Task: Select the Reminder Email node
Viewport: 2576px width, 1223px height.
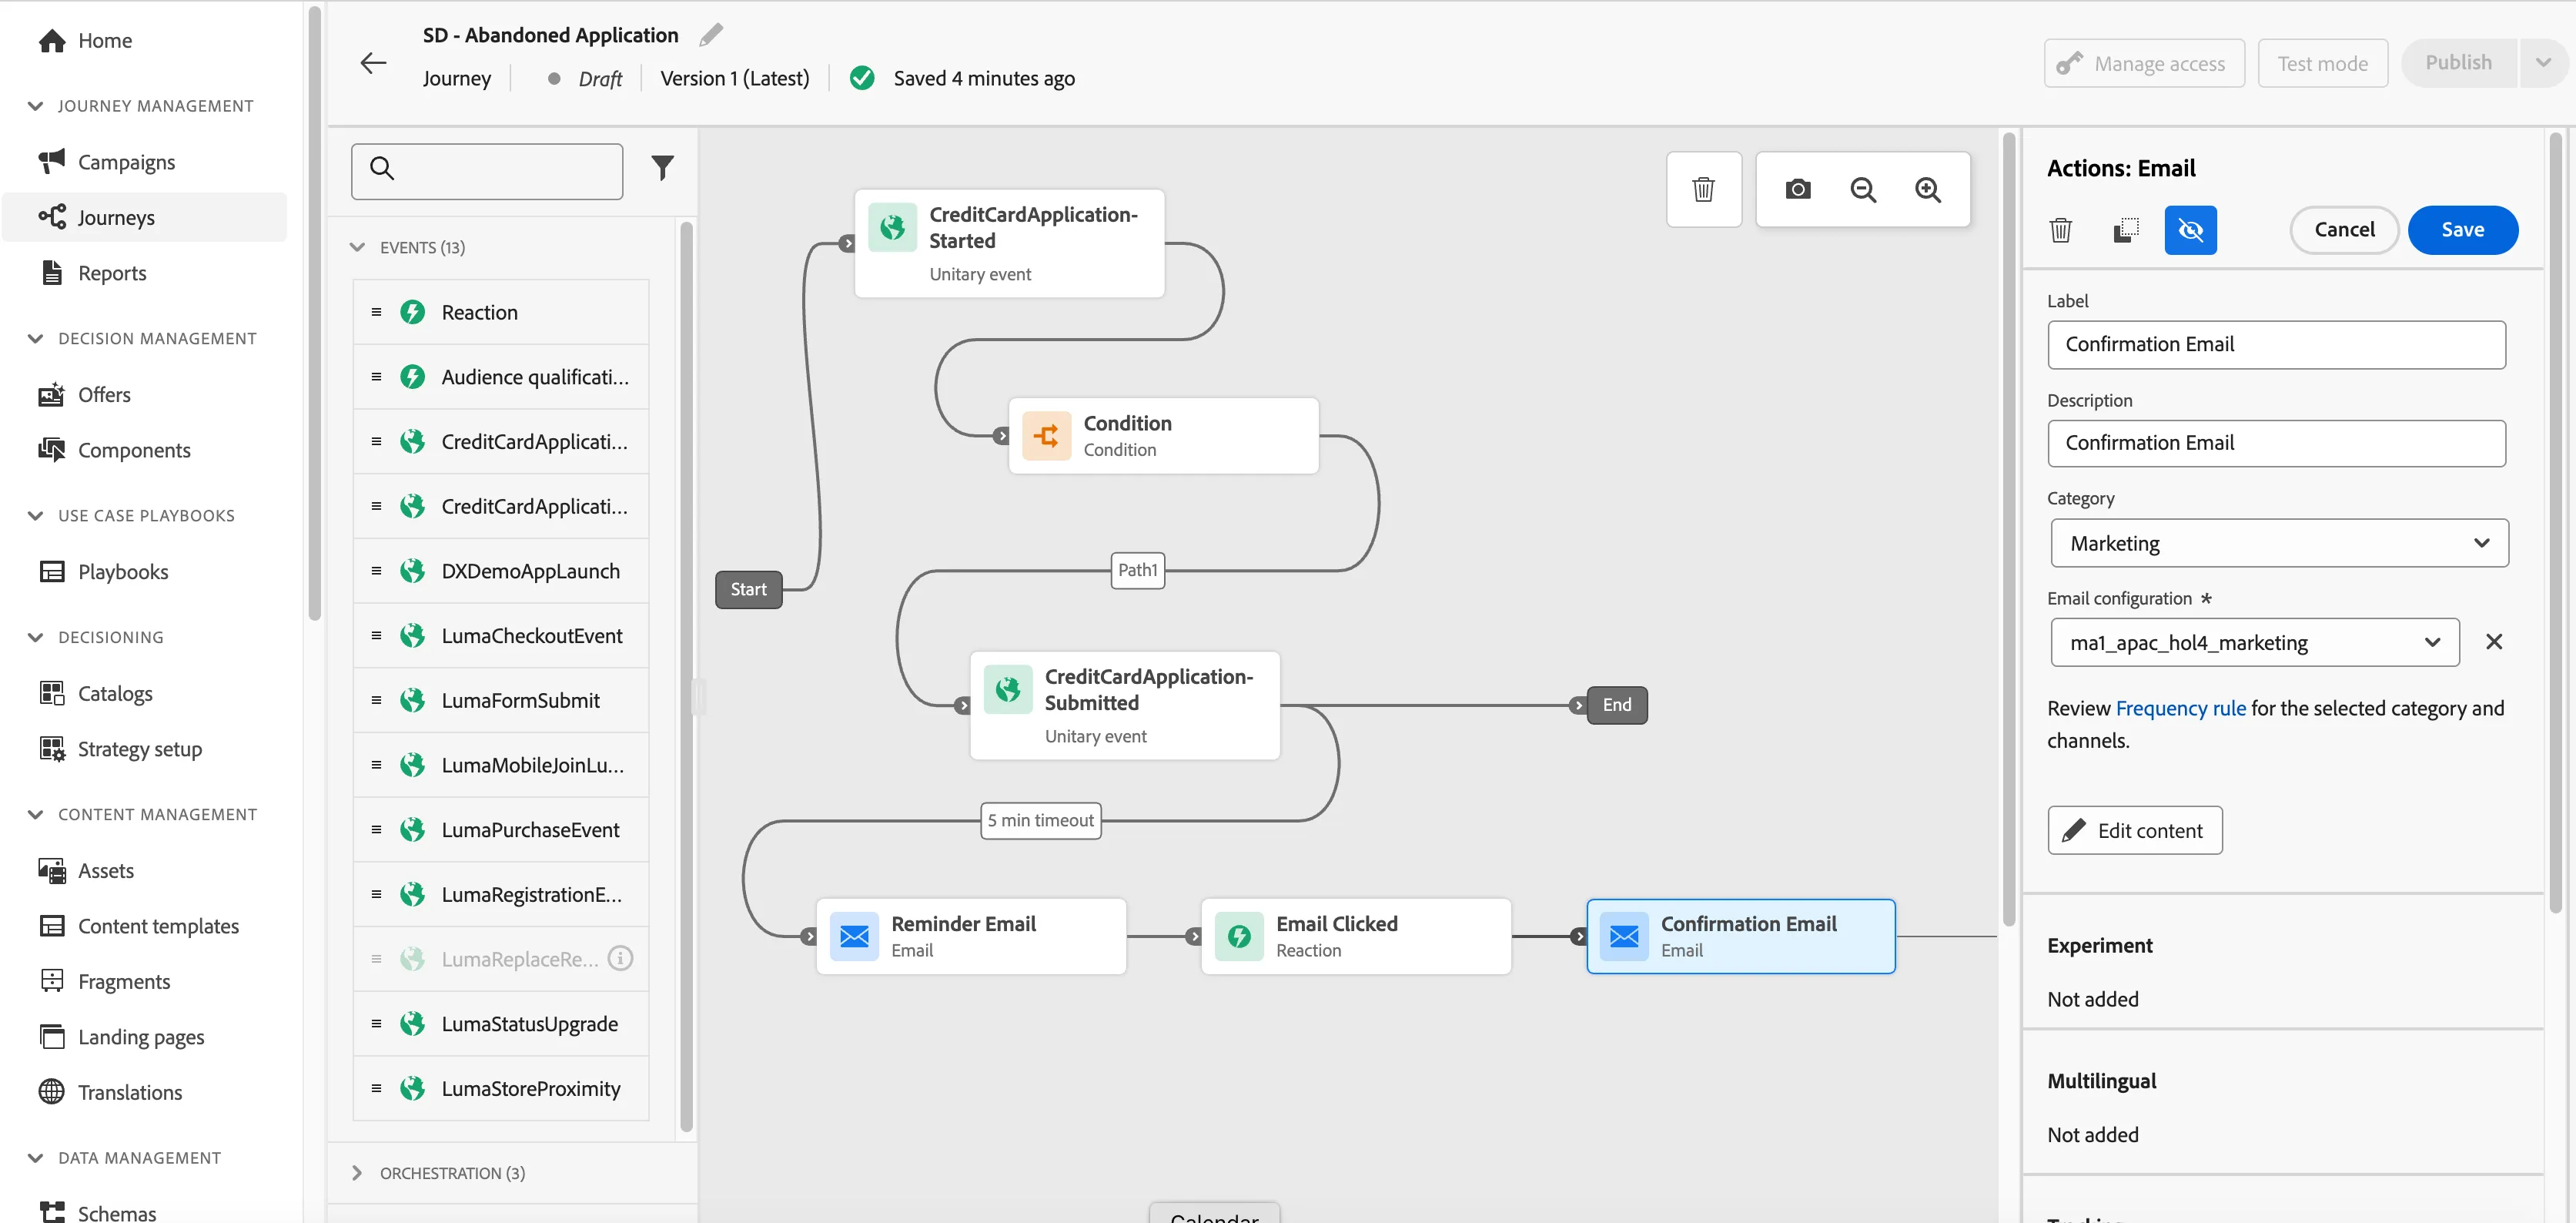Action: [971, 936]
